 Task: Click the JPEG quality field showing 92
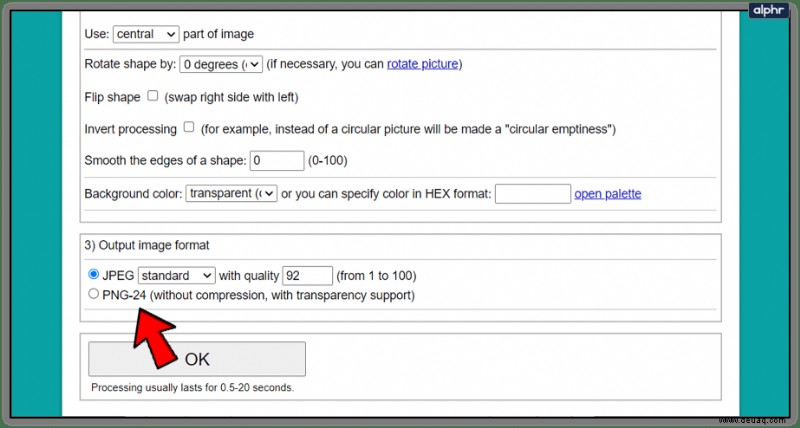(307, 275)
